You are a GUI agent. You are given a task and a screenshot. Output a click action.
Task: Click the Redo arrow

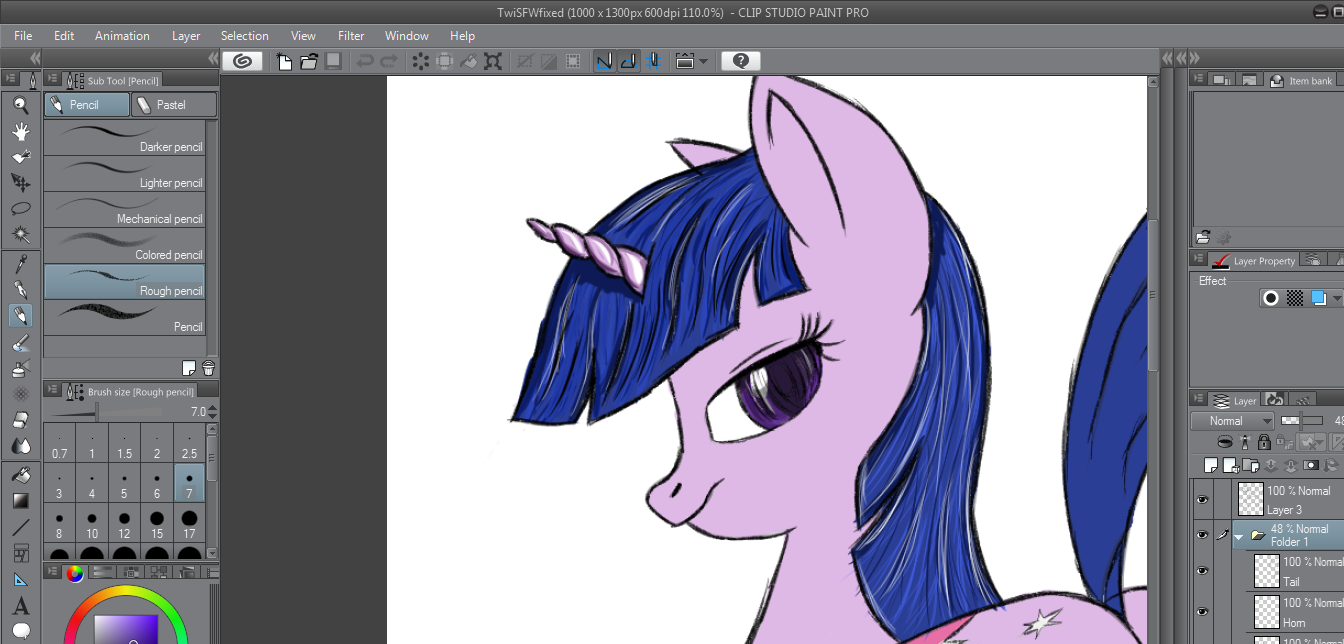389,61
